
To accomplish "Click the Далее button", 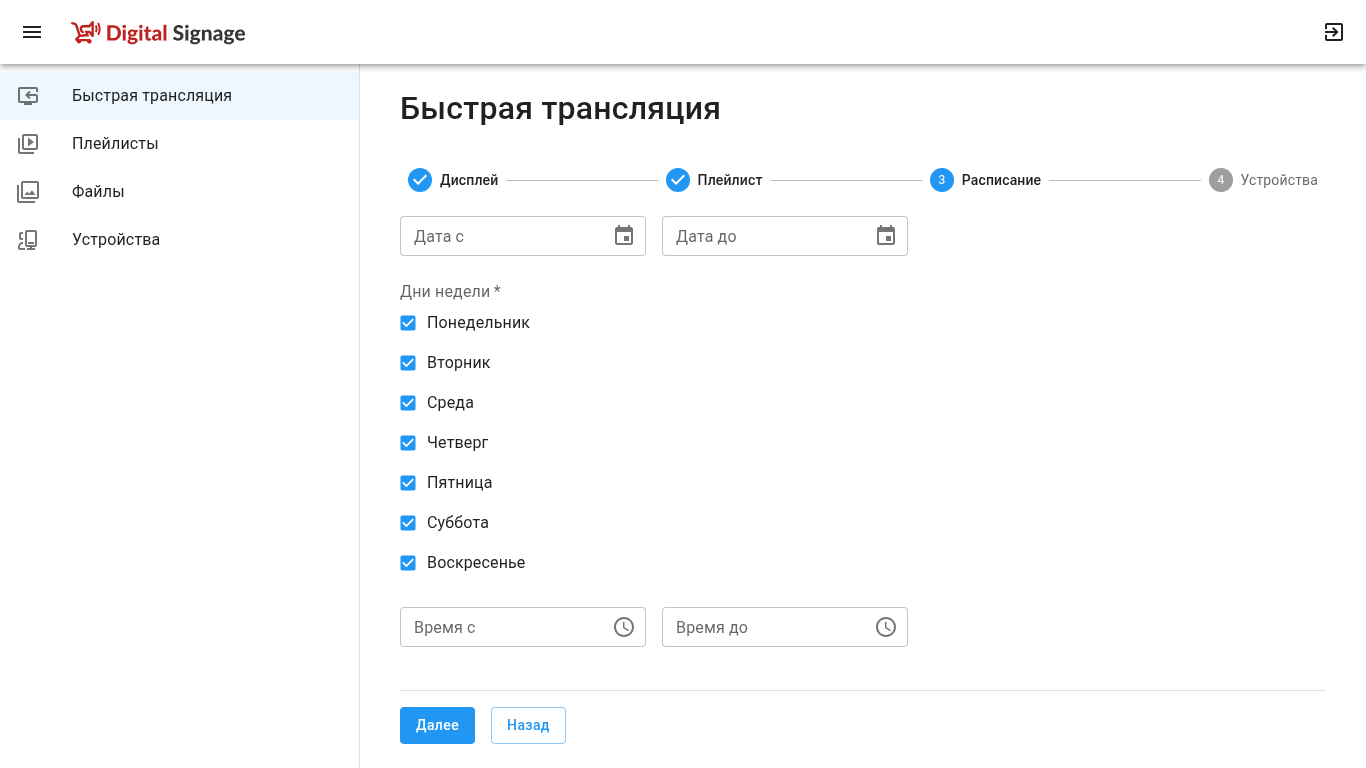I will (x=437, y=725).
